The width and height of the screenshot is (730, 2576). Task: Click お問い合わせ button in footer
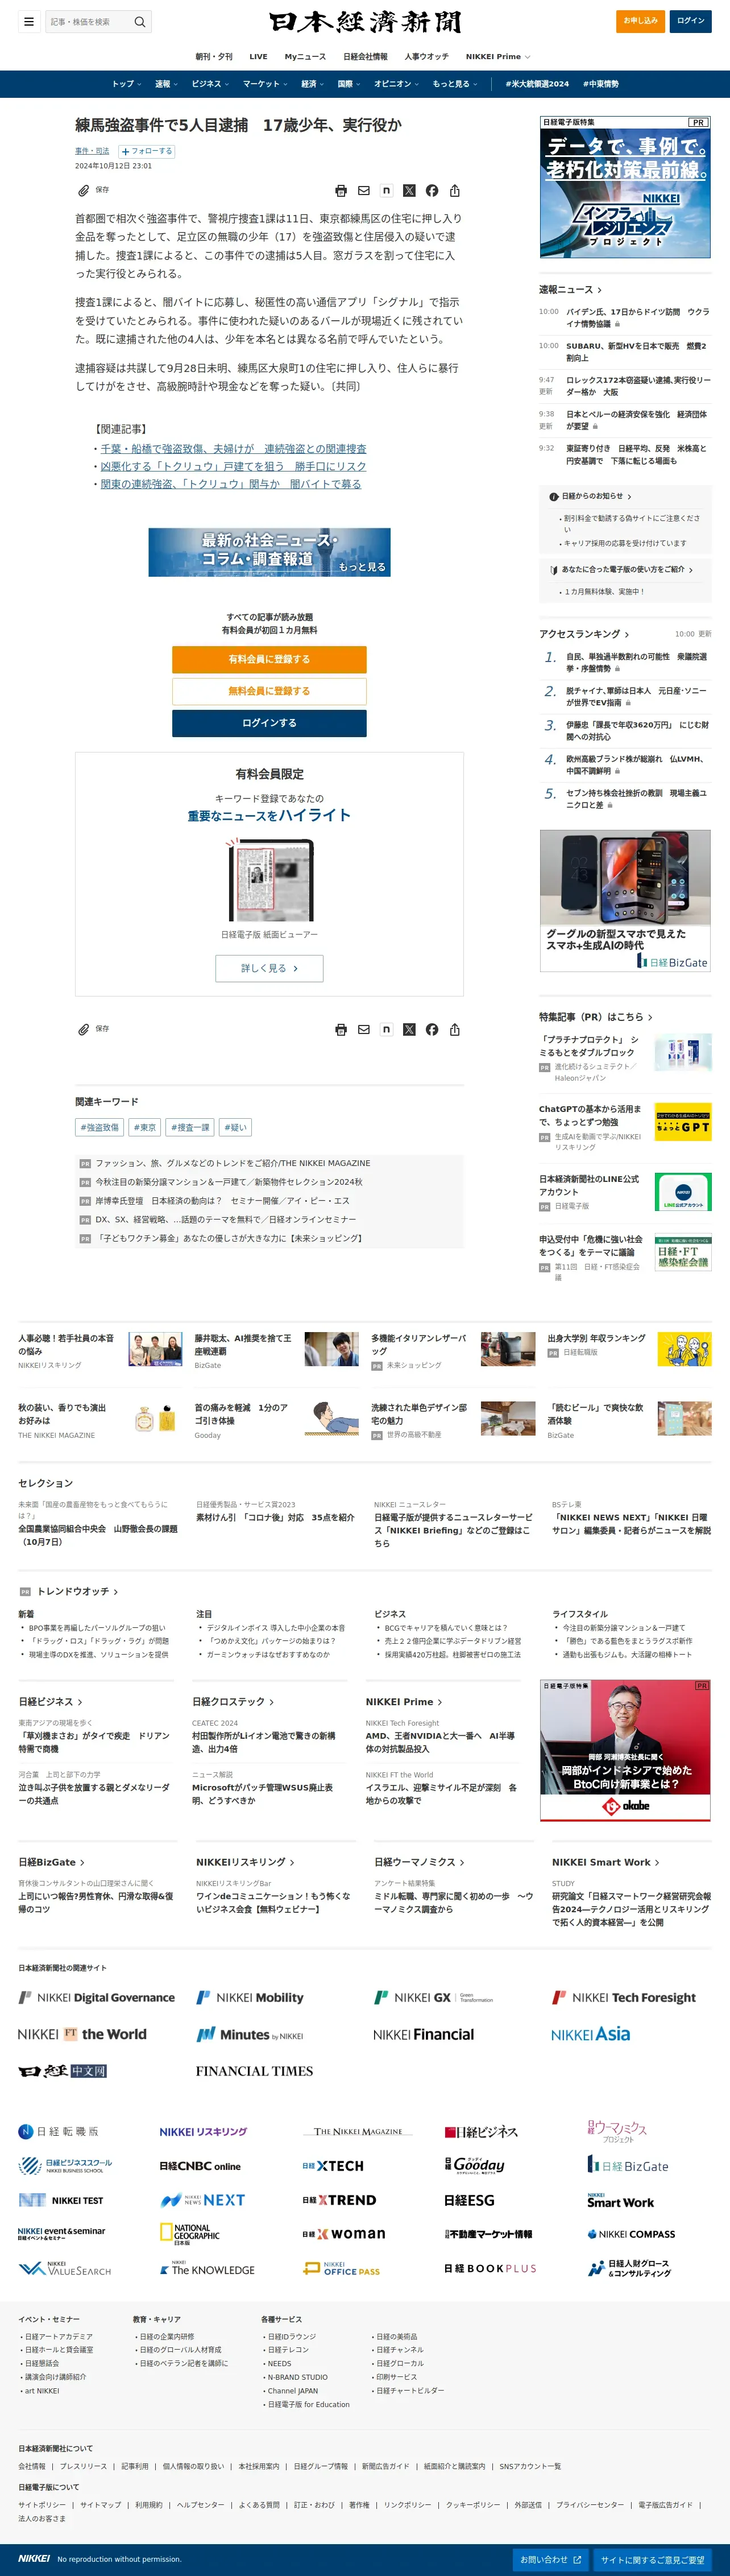point(550,2560)
